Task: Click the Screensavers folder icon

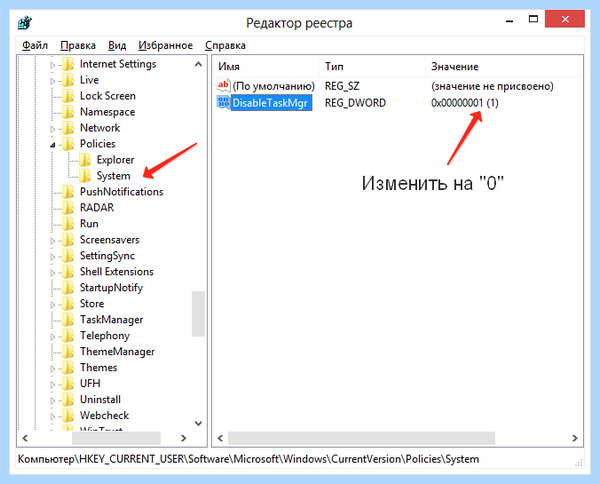Action: coord(68,240)
